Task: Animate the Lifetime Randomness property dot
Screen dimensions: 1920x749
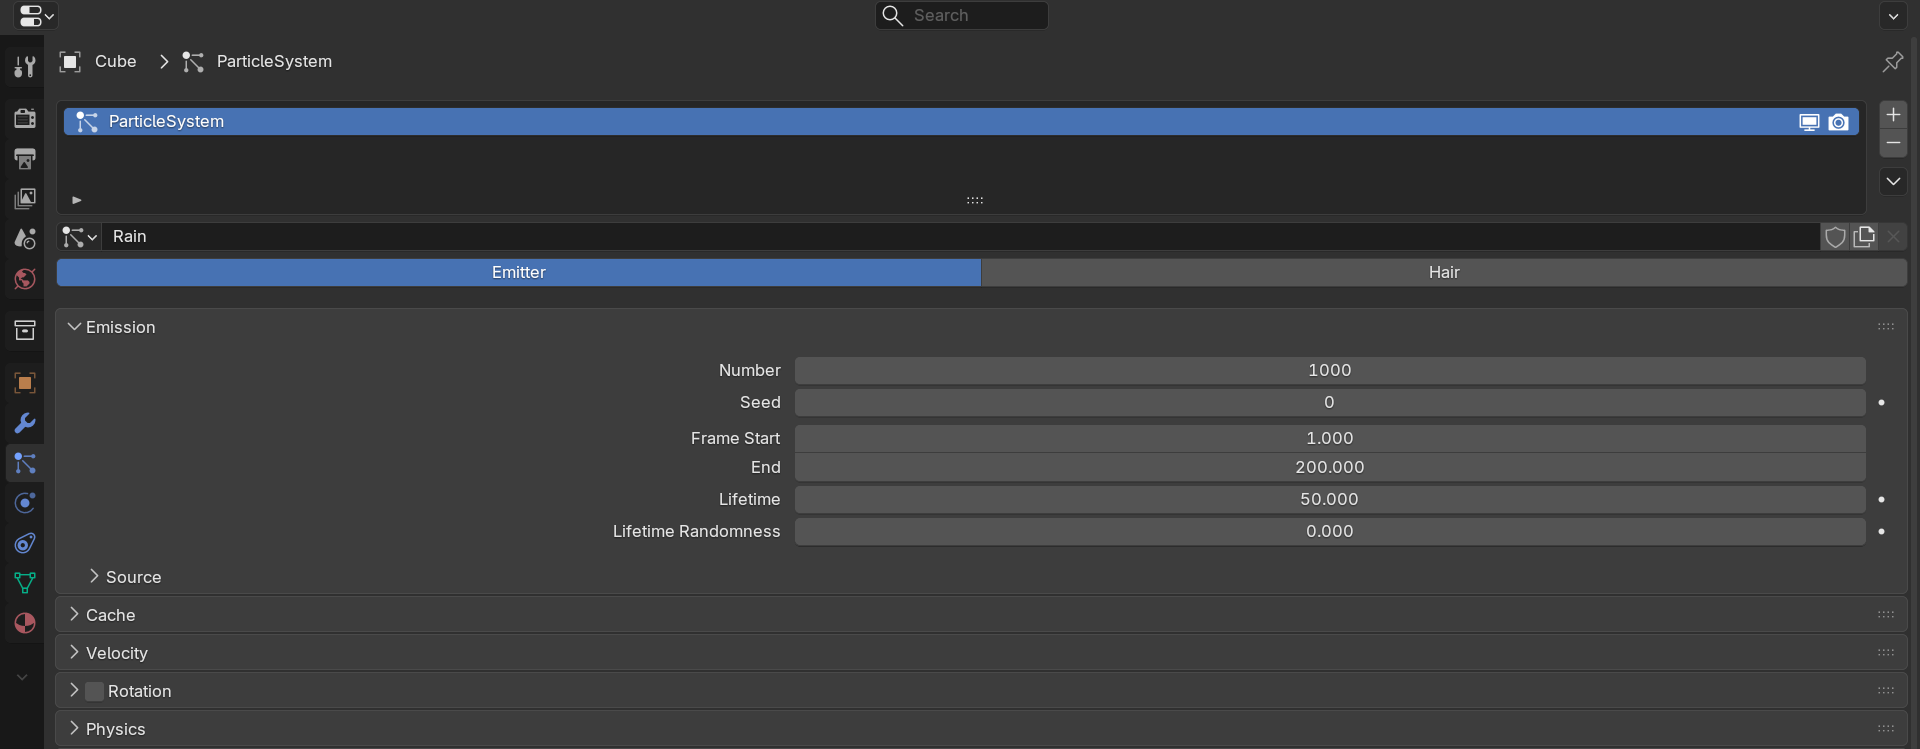Action: (x=1881, y=531)
